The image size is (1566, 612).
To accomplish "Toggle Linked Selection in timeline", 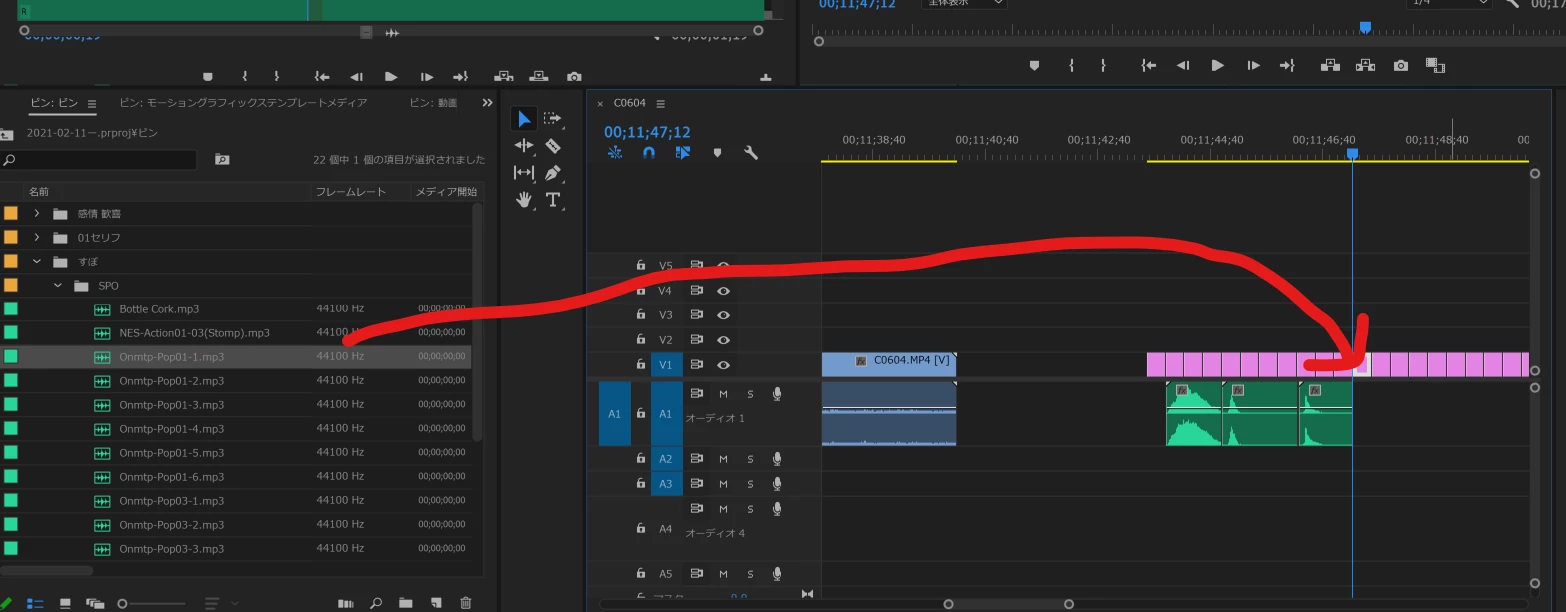I will pos(683,153).
